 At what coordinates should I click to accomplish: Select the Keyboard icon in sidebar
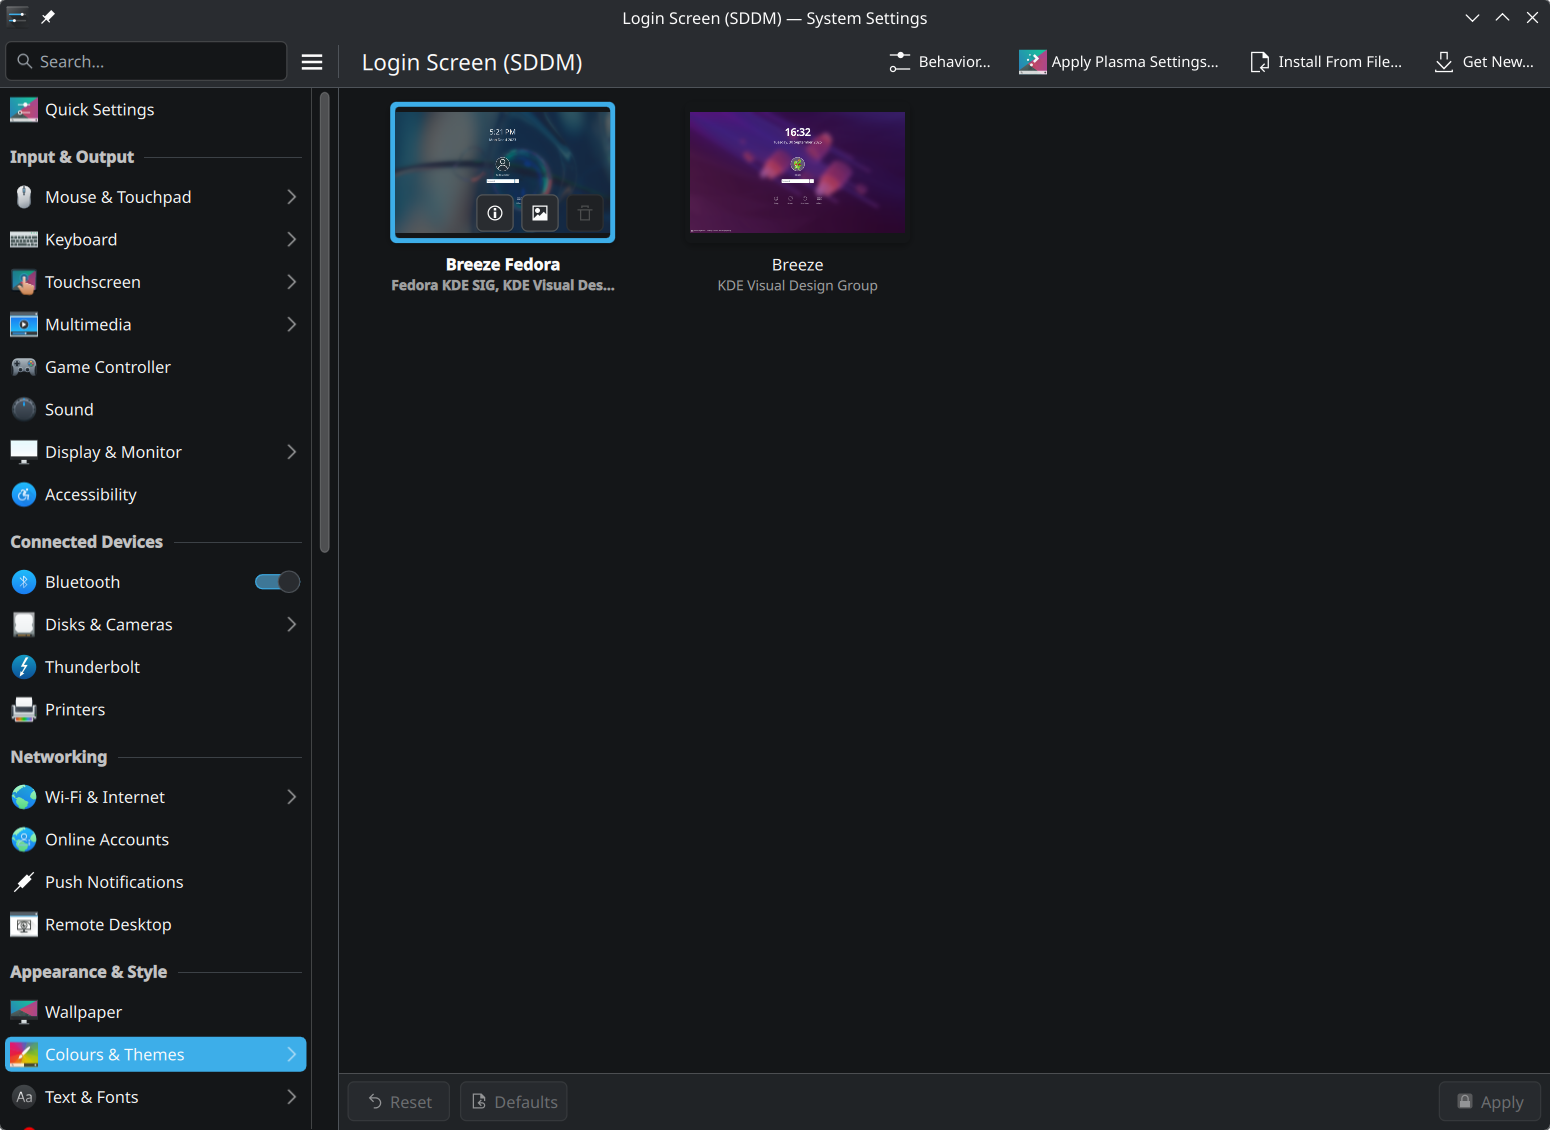24,240
